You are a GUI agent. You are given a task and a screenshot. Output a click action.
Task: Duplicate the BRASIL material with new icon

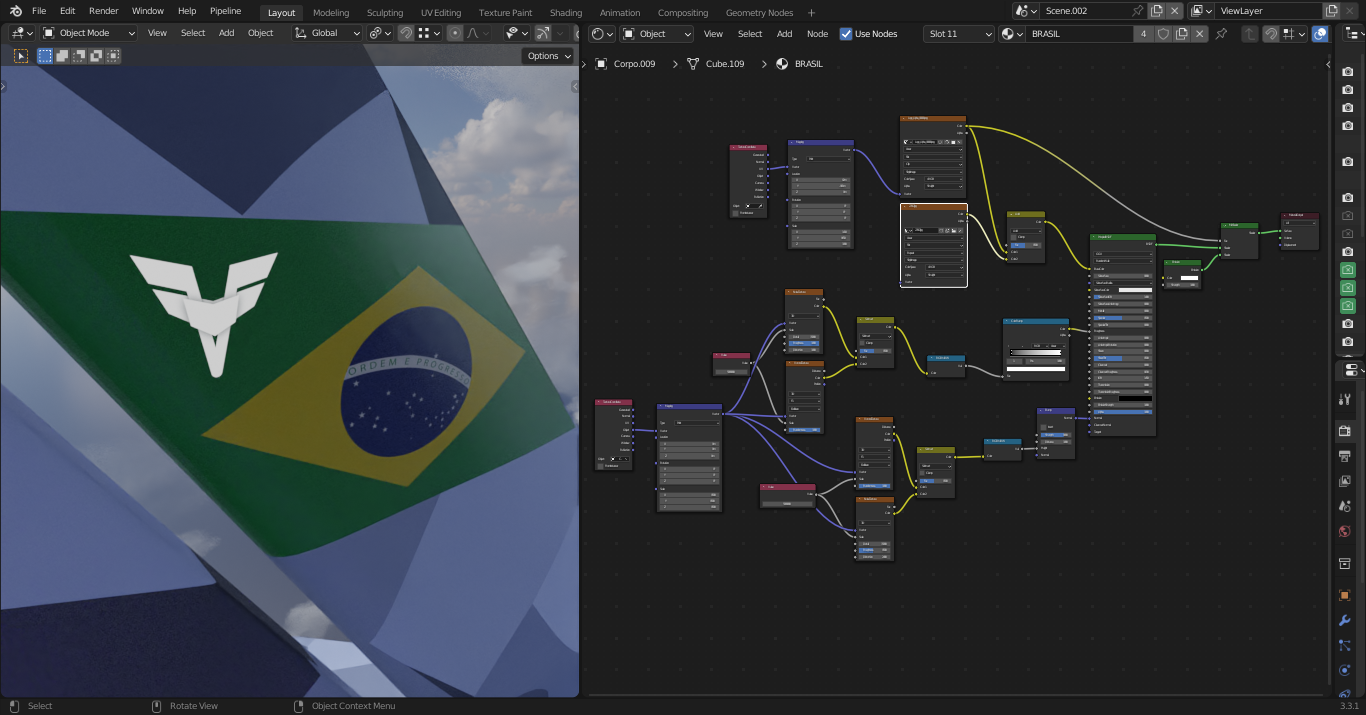[1181, 34]
